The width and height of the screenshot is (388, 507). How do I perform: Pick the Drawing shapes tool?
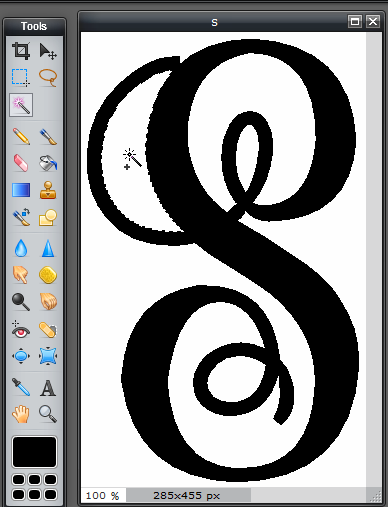click(x=48, y=217)
